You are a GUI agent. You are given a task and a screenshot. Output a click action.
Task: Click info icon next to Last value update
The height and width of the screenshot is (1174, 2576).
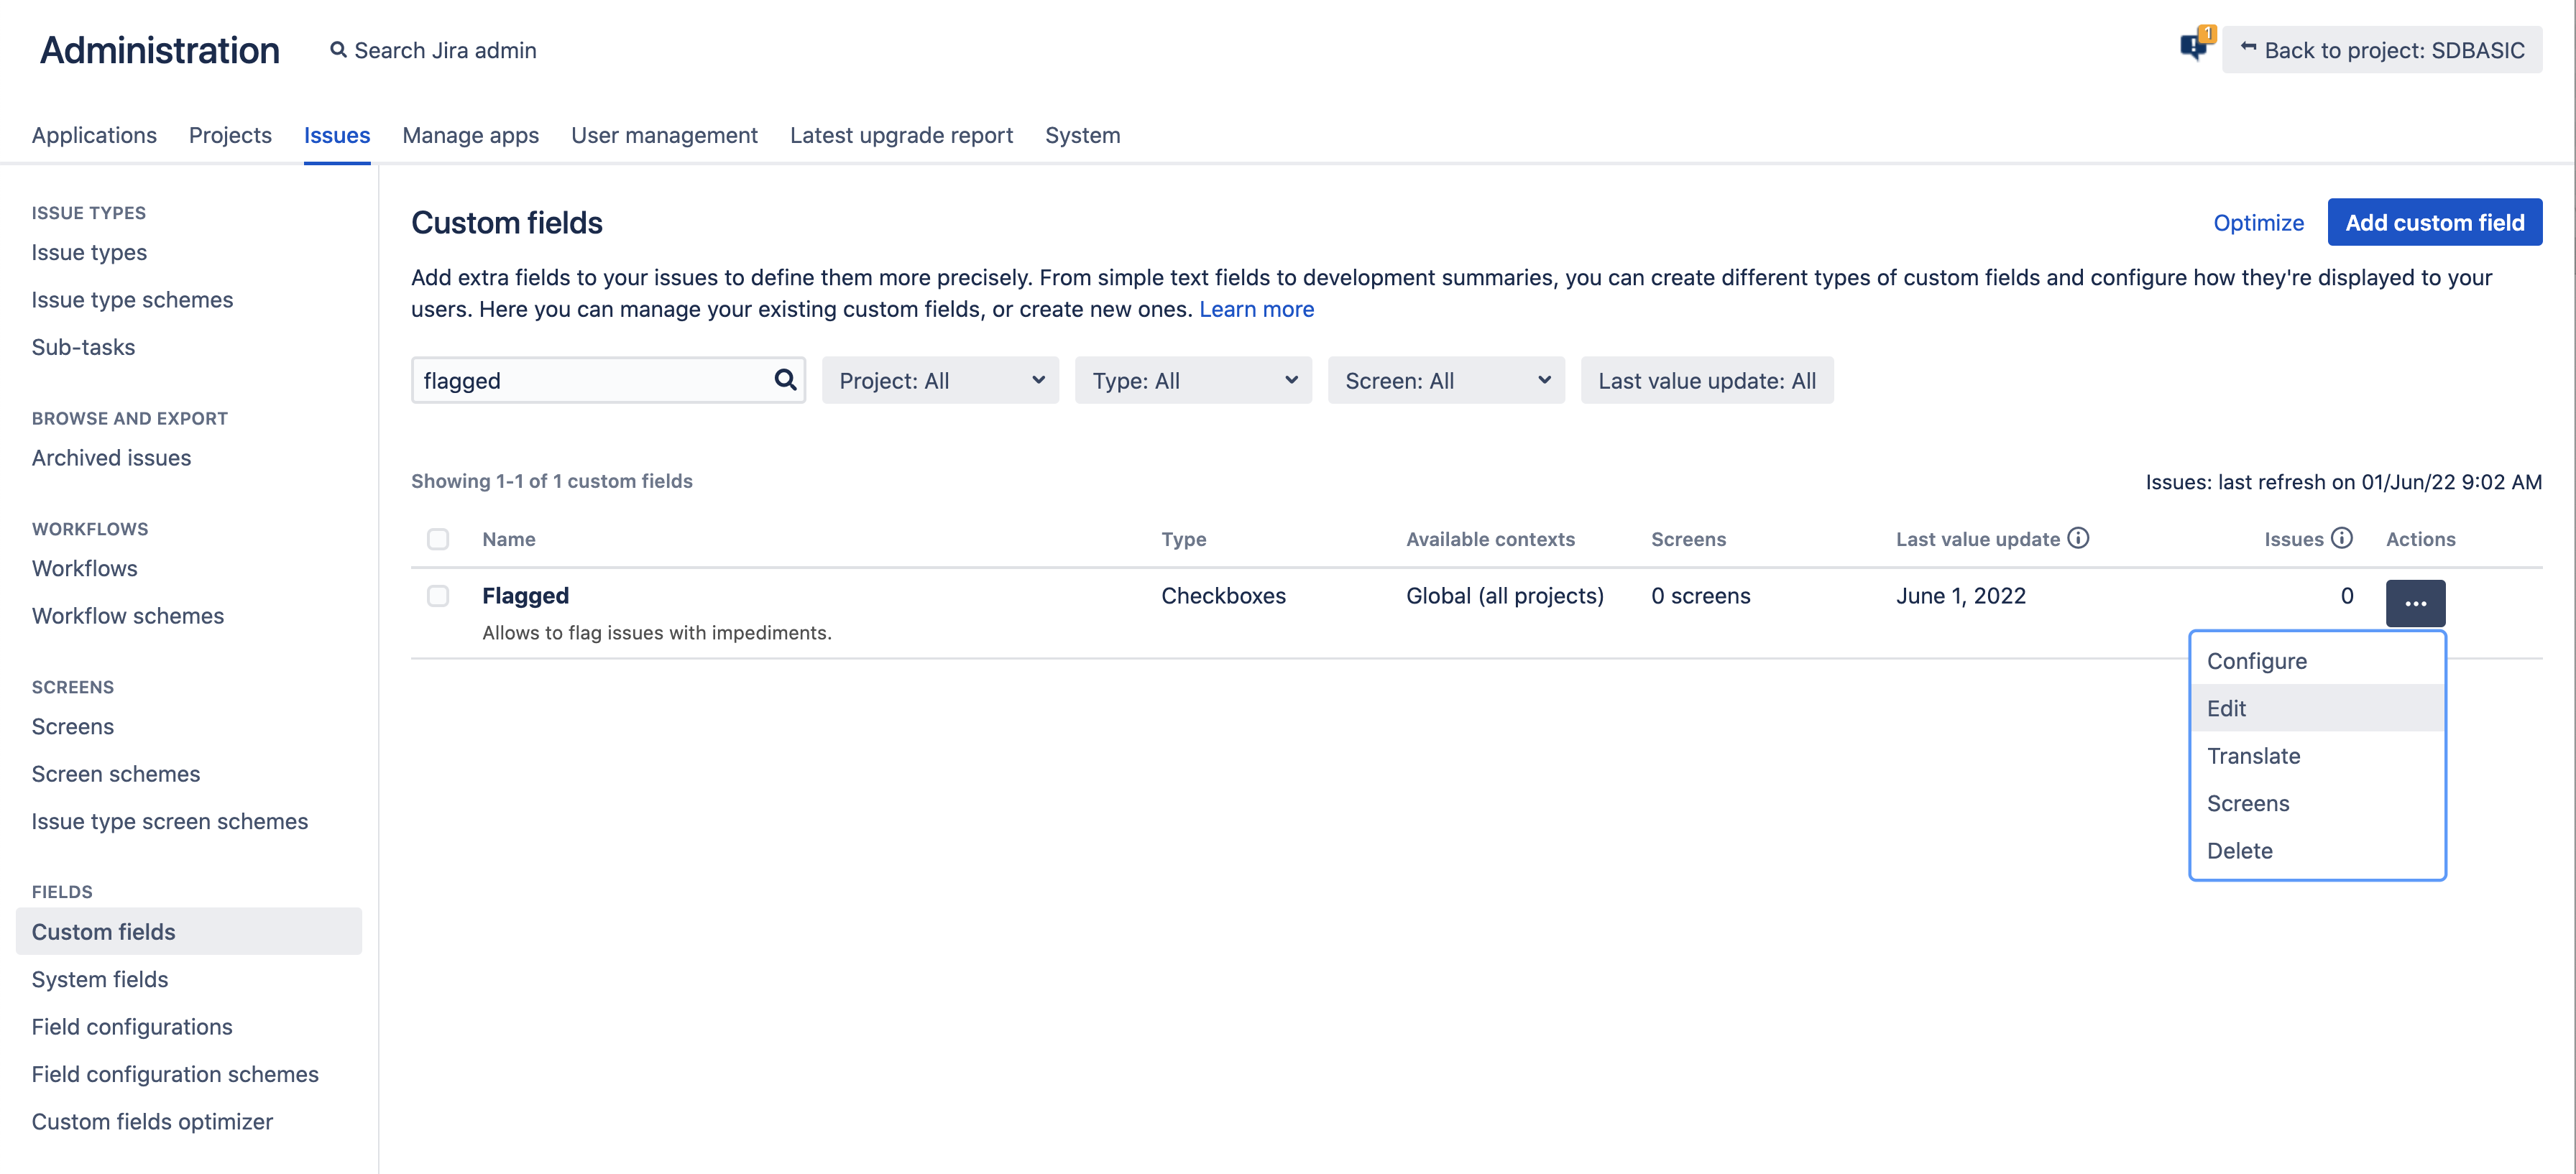tap(2078, 538)
